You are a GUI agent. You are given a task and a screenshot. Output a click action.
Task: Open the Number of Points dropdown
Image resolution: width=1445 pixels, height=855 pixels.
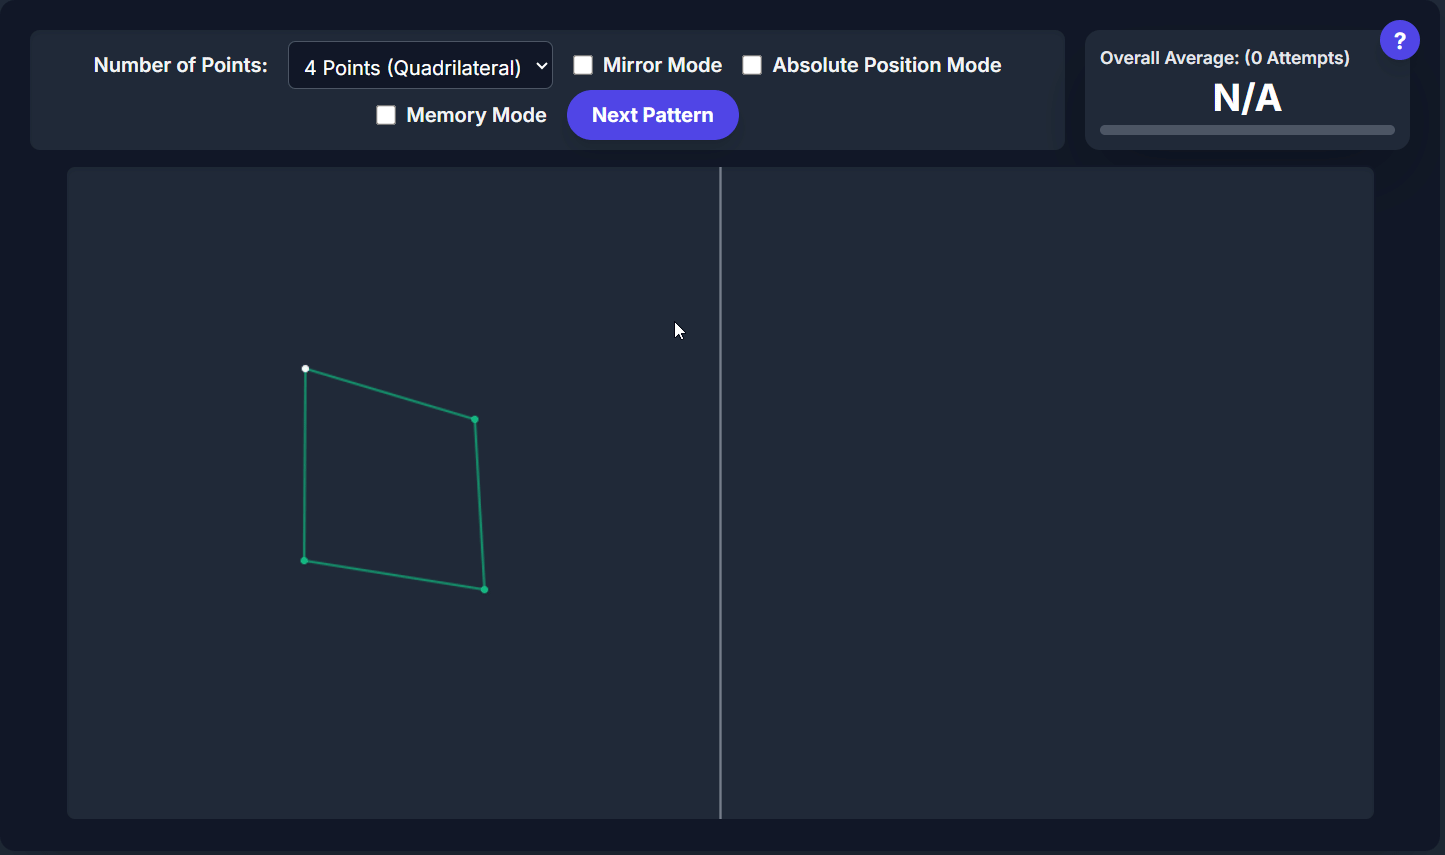coord(420,66)
